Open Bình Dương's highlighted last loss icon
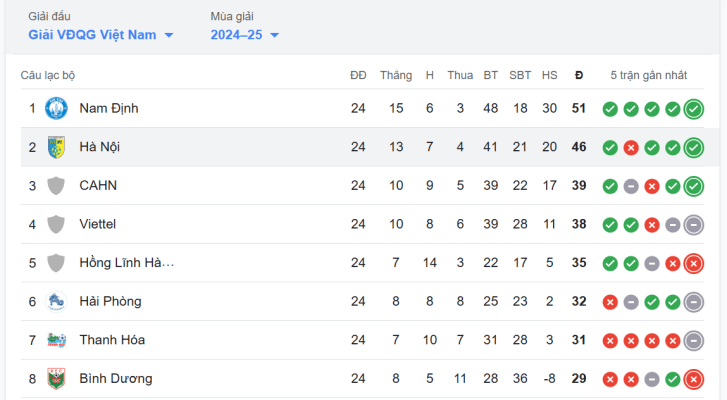Screen dimensions: 727x400 (694, 380)
